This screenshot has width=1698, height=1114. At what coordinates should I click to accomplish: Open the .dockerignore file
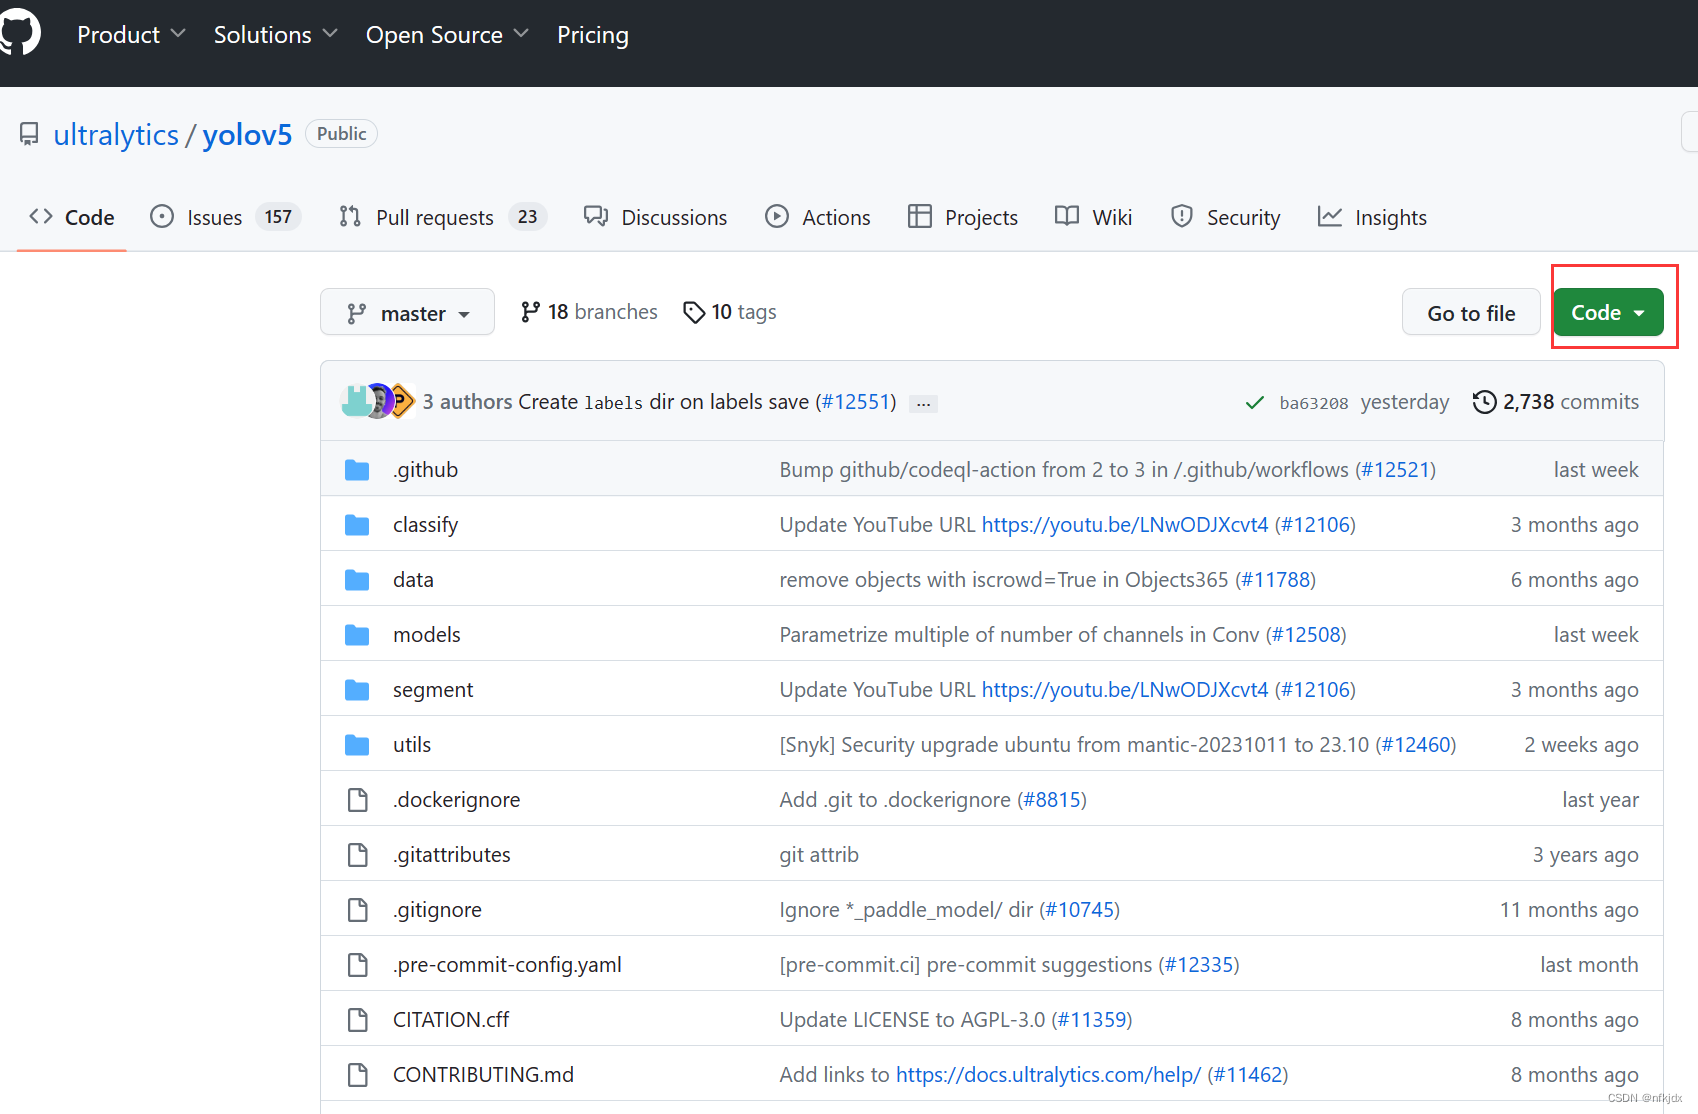456,800
